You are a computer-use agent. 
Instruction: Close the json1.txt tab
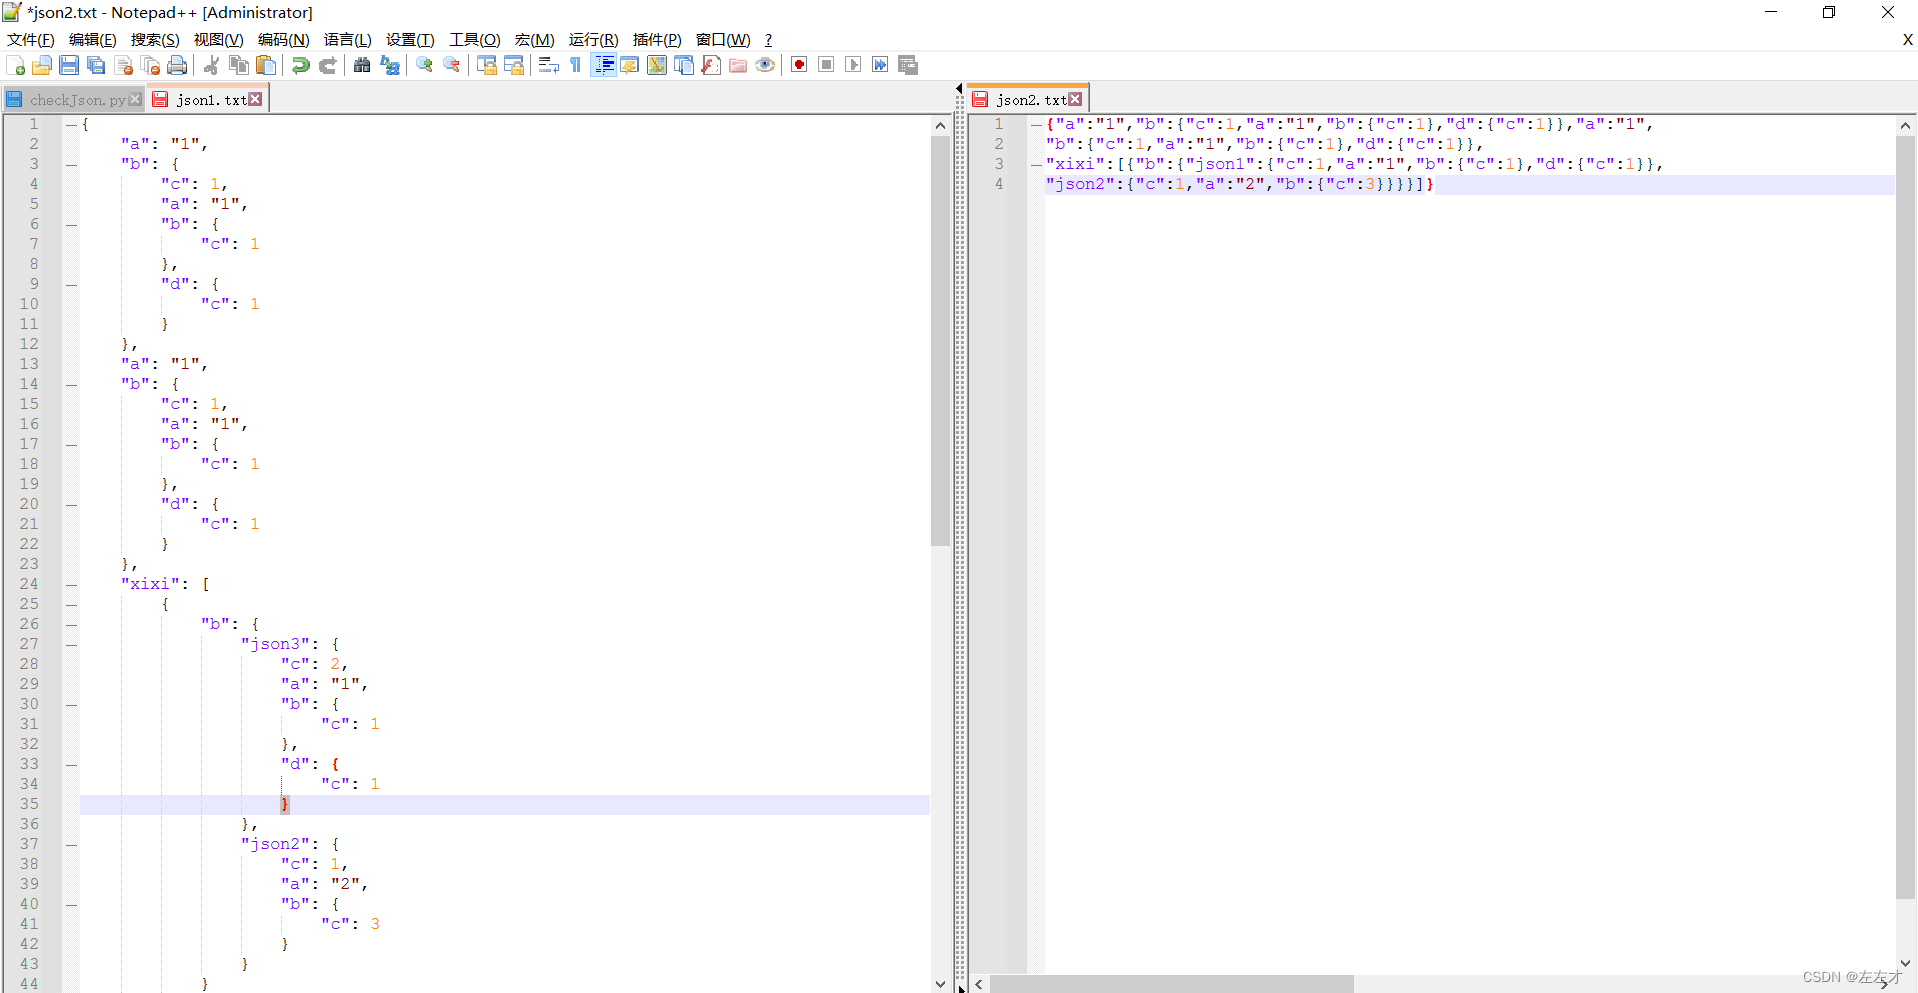255,99
